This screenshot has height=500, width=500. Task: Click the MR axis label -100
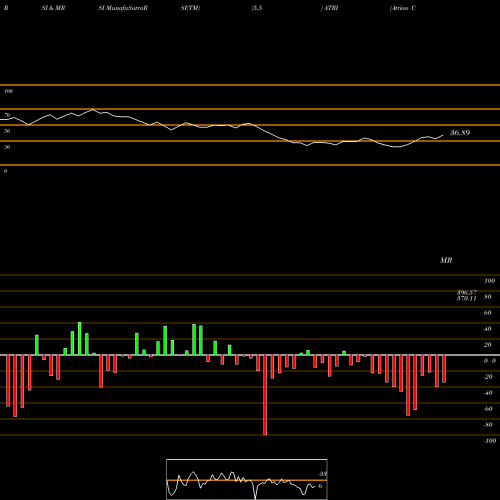[x=490, y=441]
